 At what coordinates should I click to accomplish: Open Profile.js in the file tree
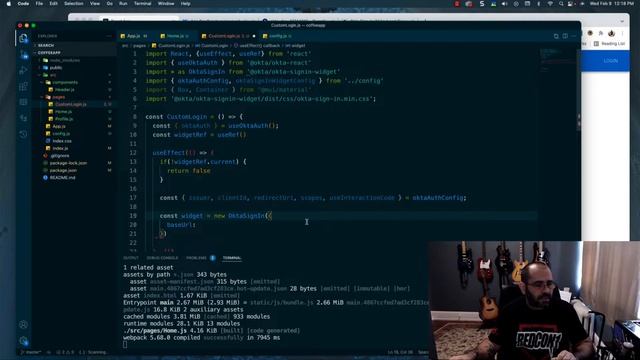point(74,119)
